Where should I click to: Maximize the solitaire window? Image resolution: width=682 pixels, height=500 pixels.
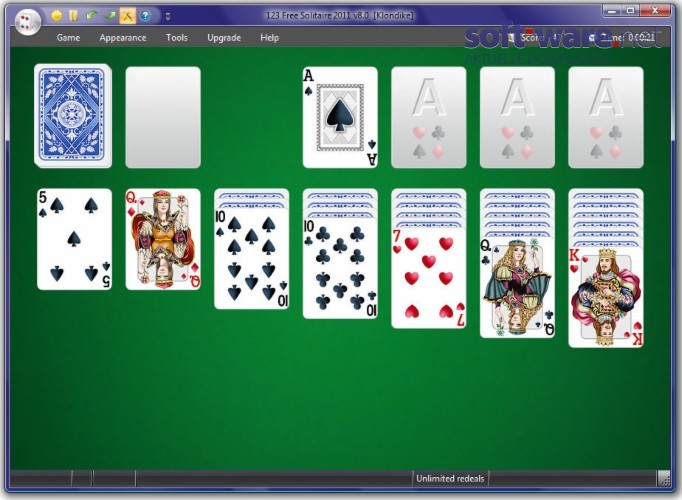pos(631,11)
